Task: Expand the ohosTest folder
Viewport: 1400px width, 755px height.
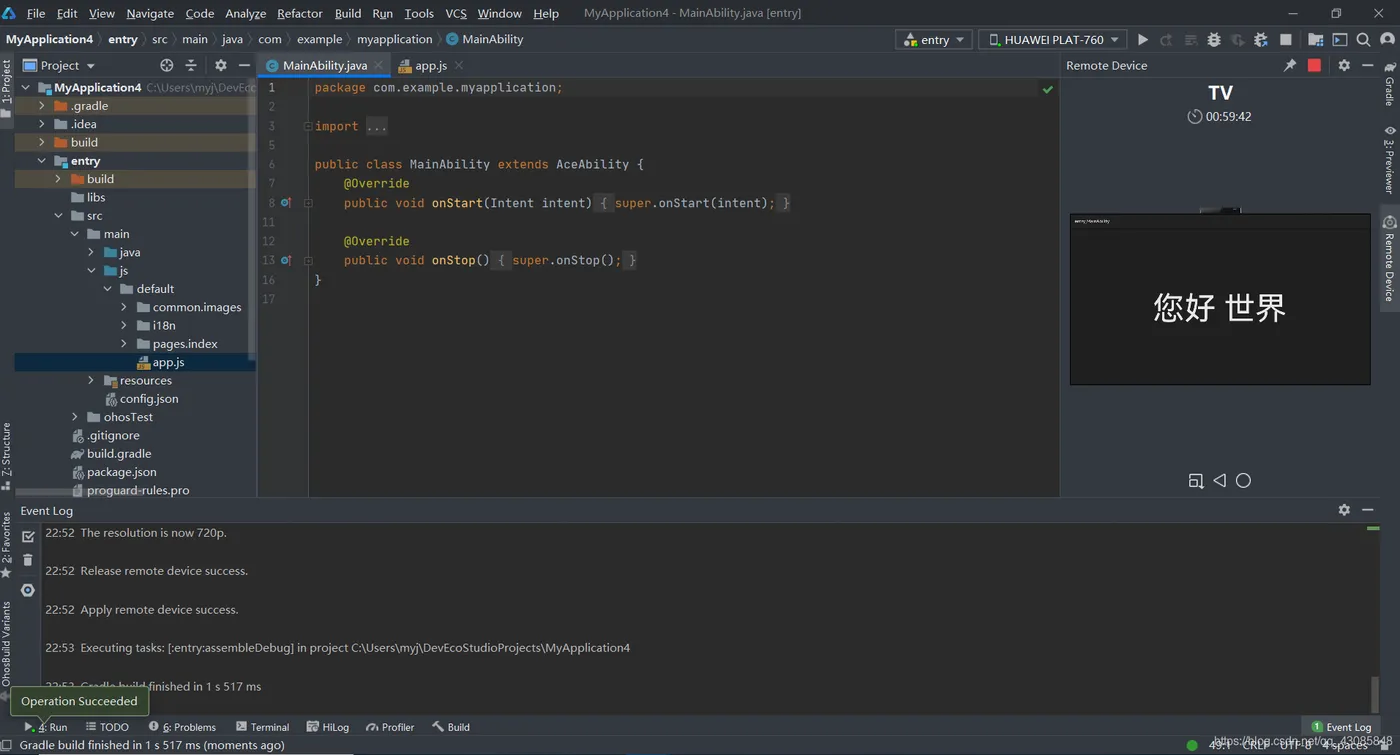Action: [75, 417]
